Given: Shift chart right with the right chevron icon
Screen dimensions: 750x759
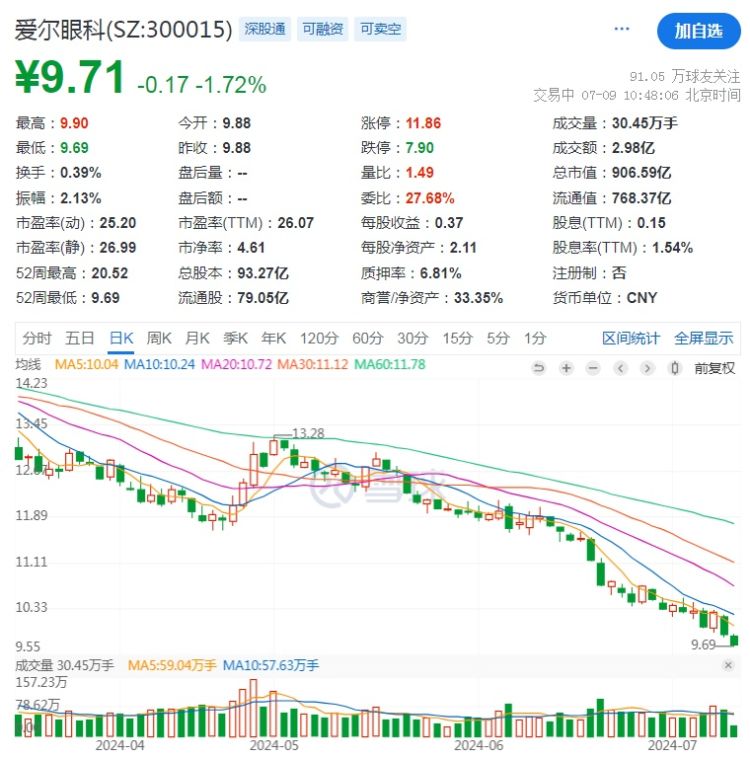Looking at the screenshot, I should coord(647,368).
